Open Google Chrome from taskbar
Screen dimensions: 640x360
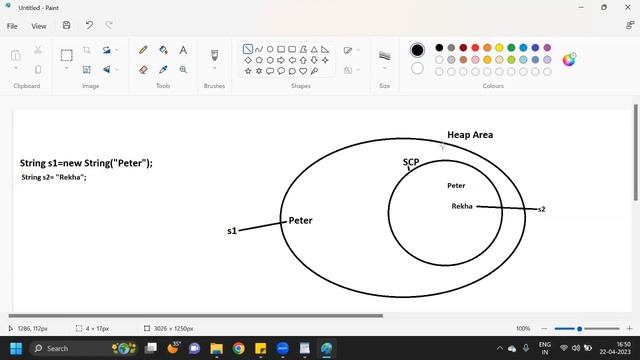tap(238, 349)
